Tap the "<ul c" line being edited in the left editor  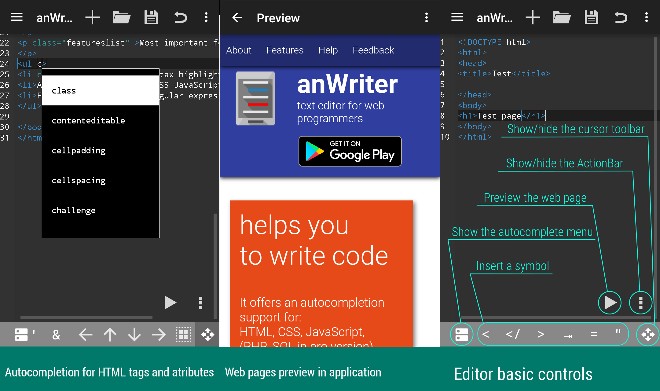pyautogui.click(x=32, y=64)
